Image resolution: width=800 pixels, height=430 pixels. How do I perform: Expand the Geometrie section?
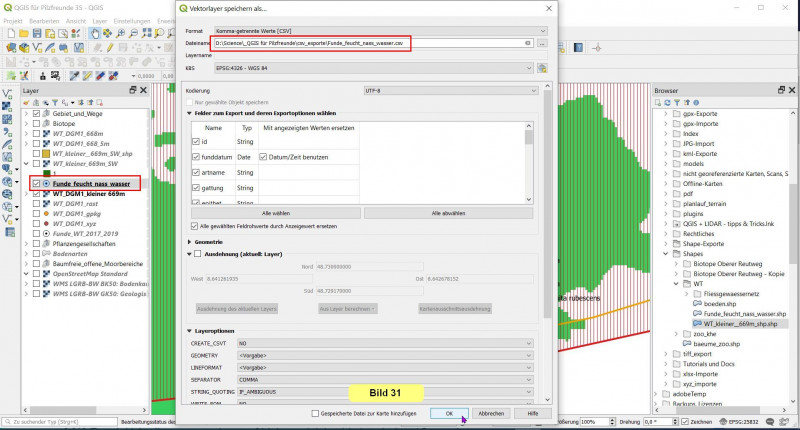pyautogui.click(x=191, y=242)
